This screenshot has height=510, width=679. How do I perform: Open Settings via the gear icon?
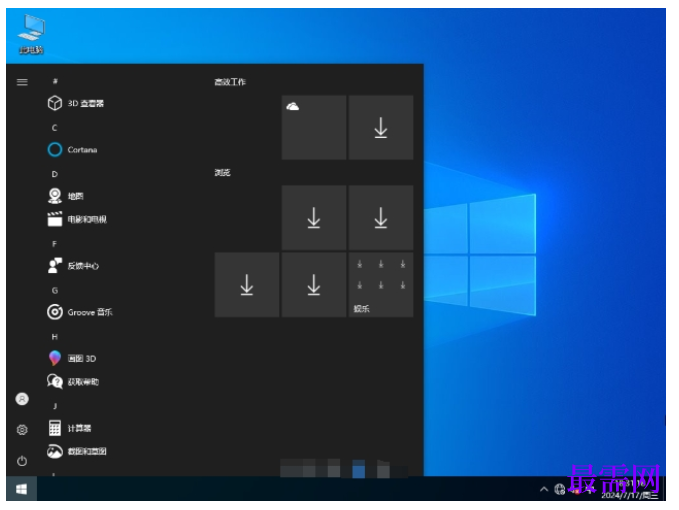click(22, 430)
